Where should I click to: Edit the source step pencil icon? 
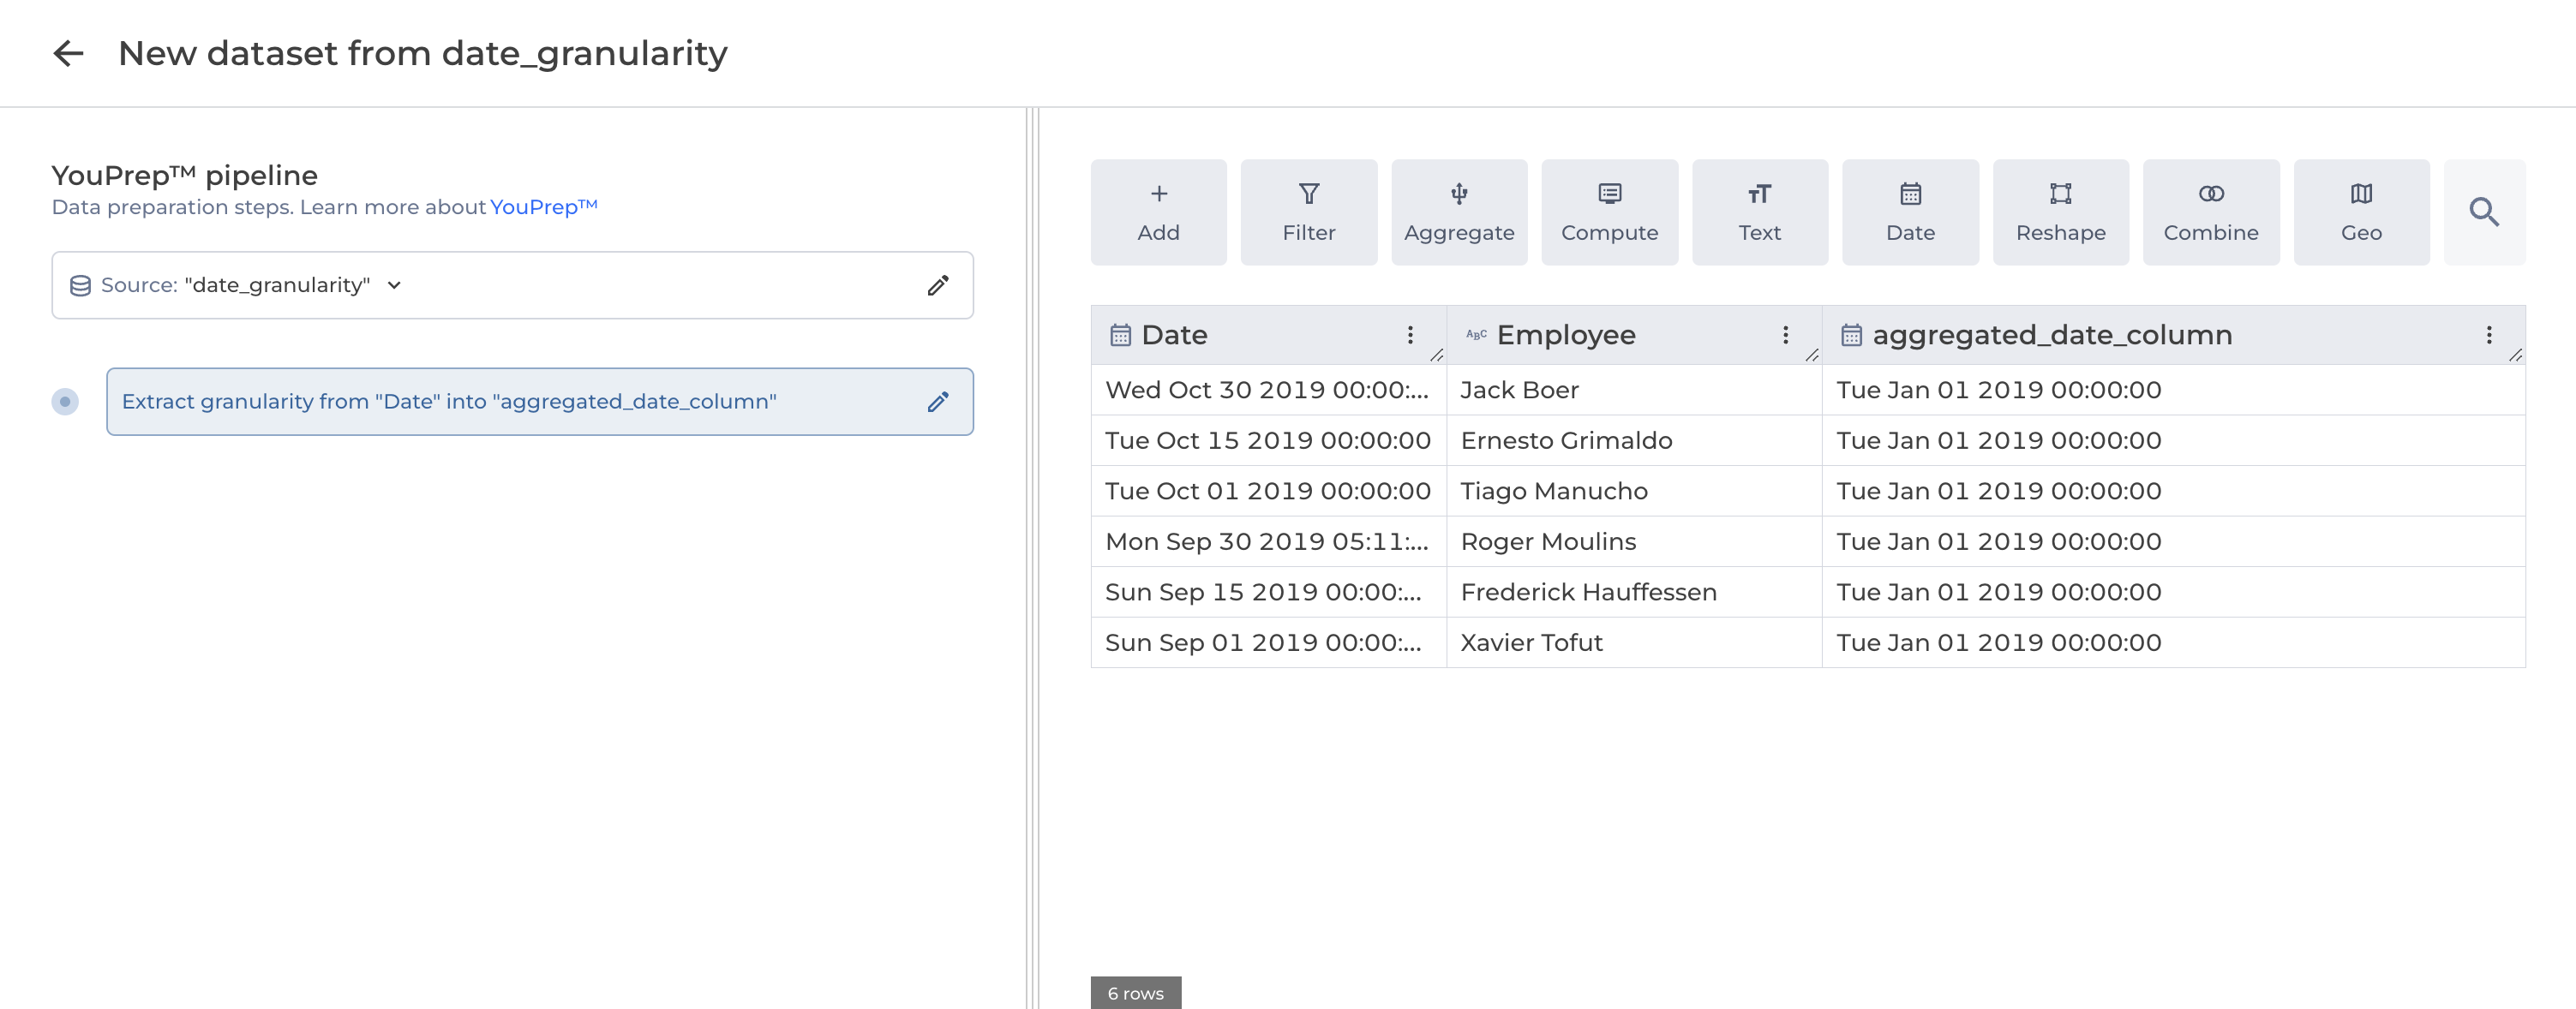pos(937,286)
